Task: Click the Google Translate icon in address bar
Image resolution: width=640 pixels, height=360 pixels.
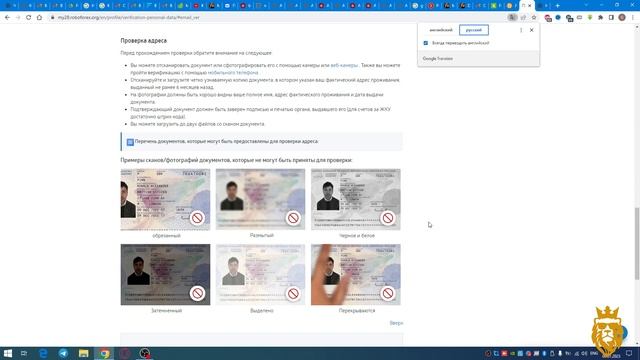Action: [x=512, y=18]
